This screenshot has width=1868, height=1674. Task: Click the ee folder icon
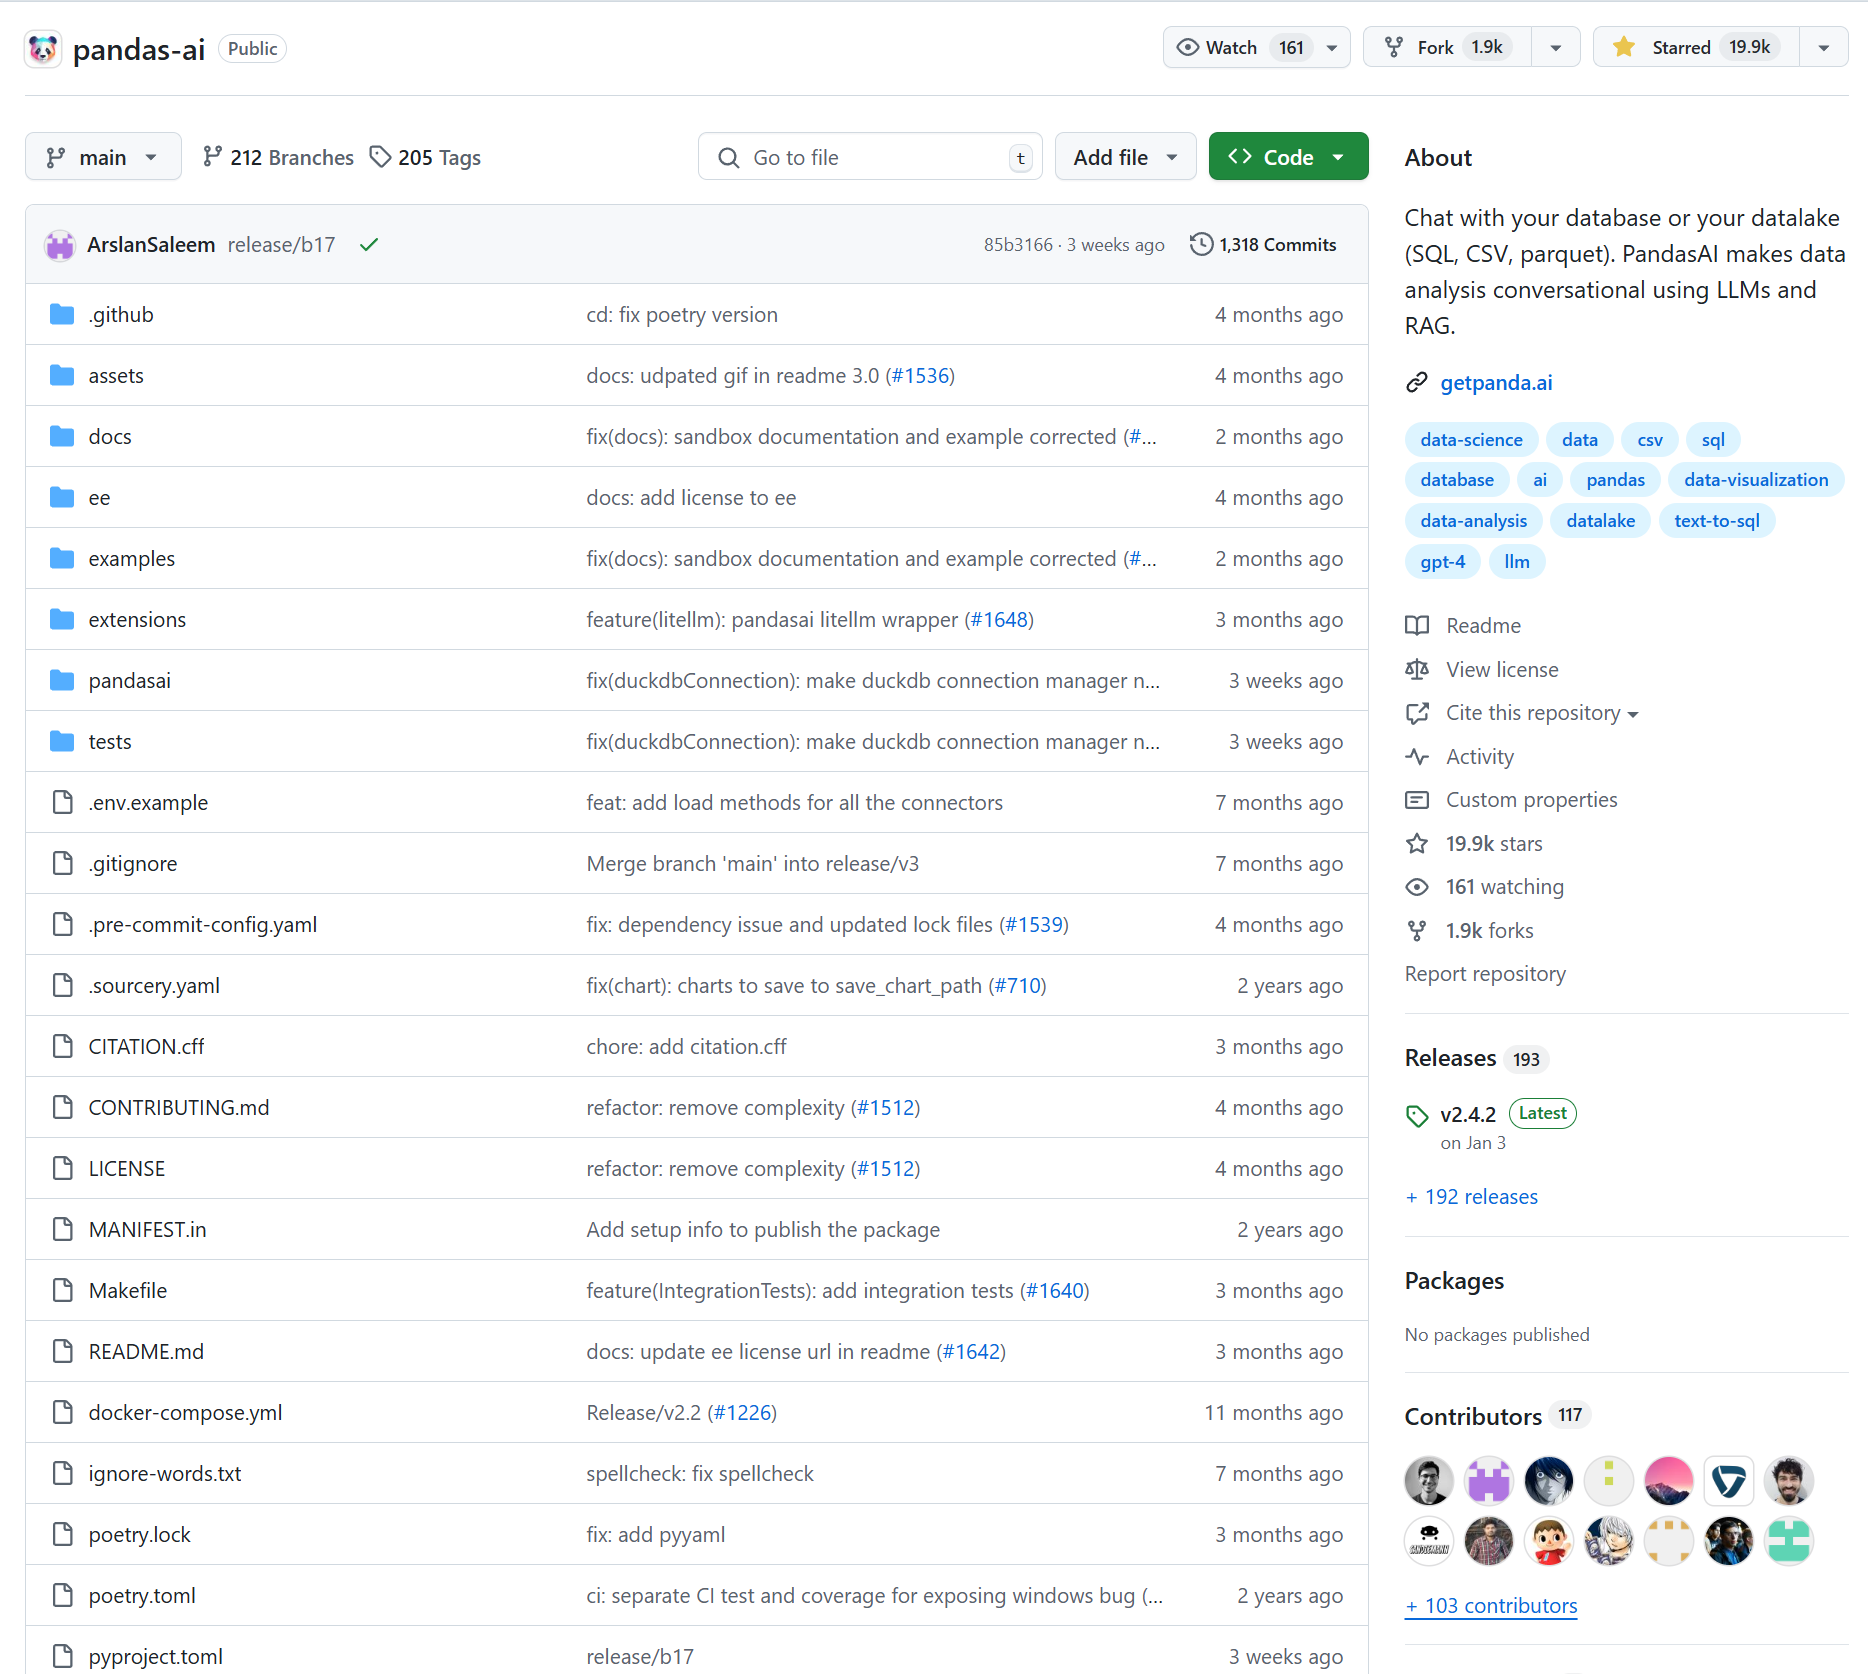click(x=62, y=498)
